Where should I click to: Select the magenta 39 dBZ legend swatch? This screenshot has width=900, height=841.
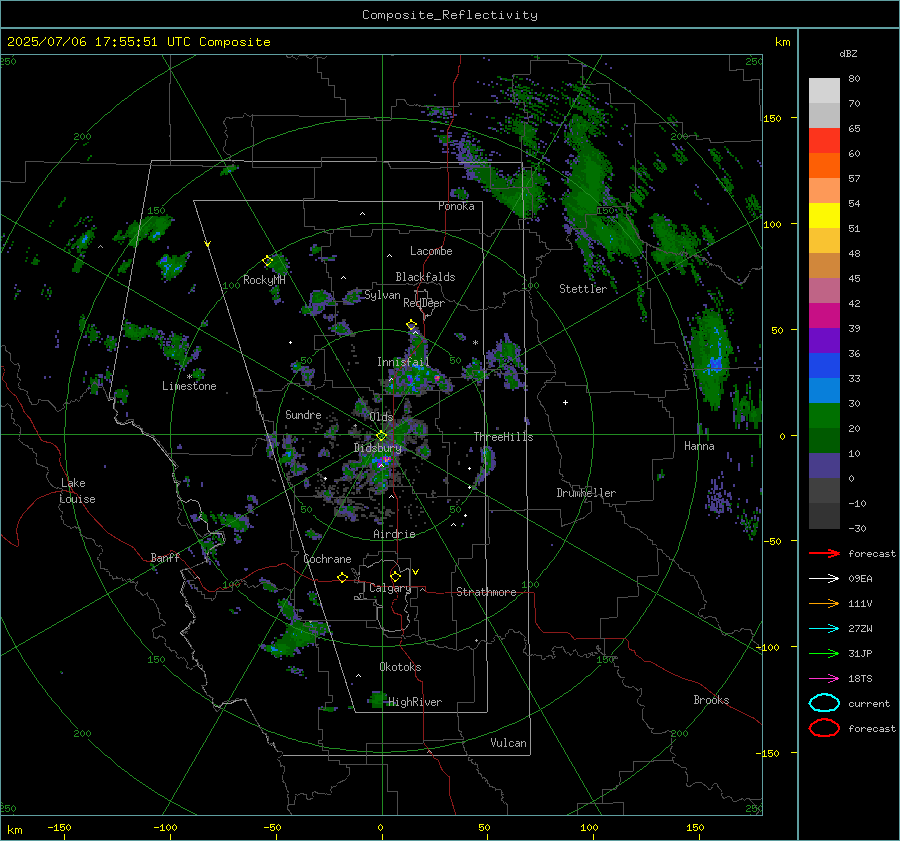pyautogui.click(x=824, y=316)
